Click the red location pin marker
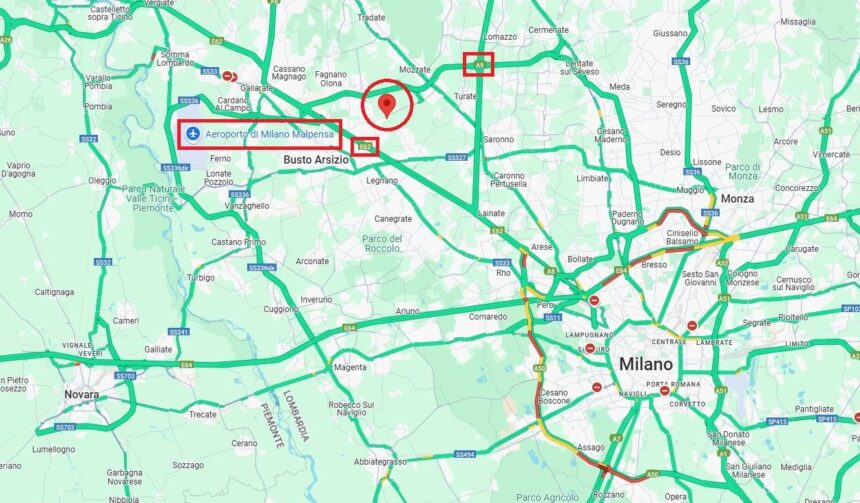The image size is (860, 503). [x=388, y=105]
